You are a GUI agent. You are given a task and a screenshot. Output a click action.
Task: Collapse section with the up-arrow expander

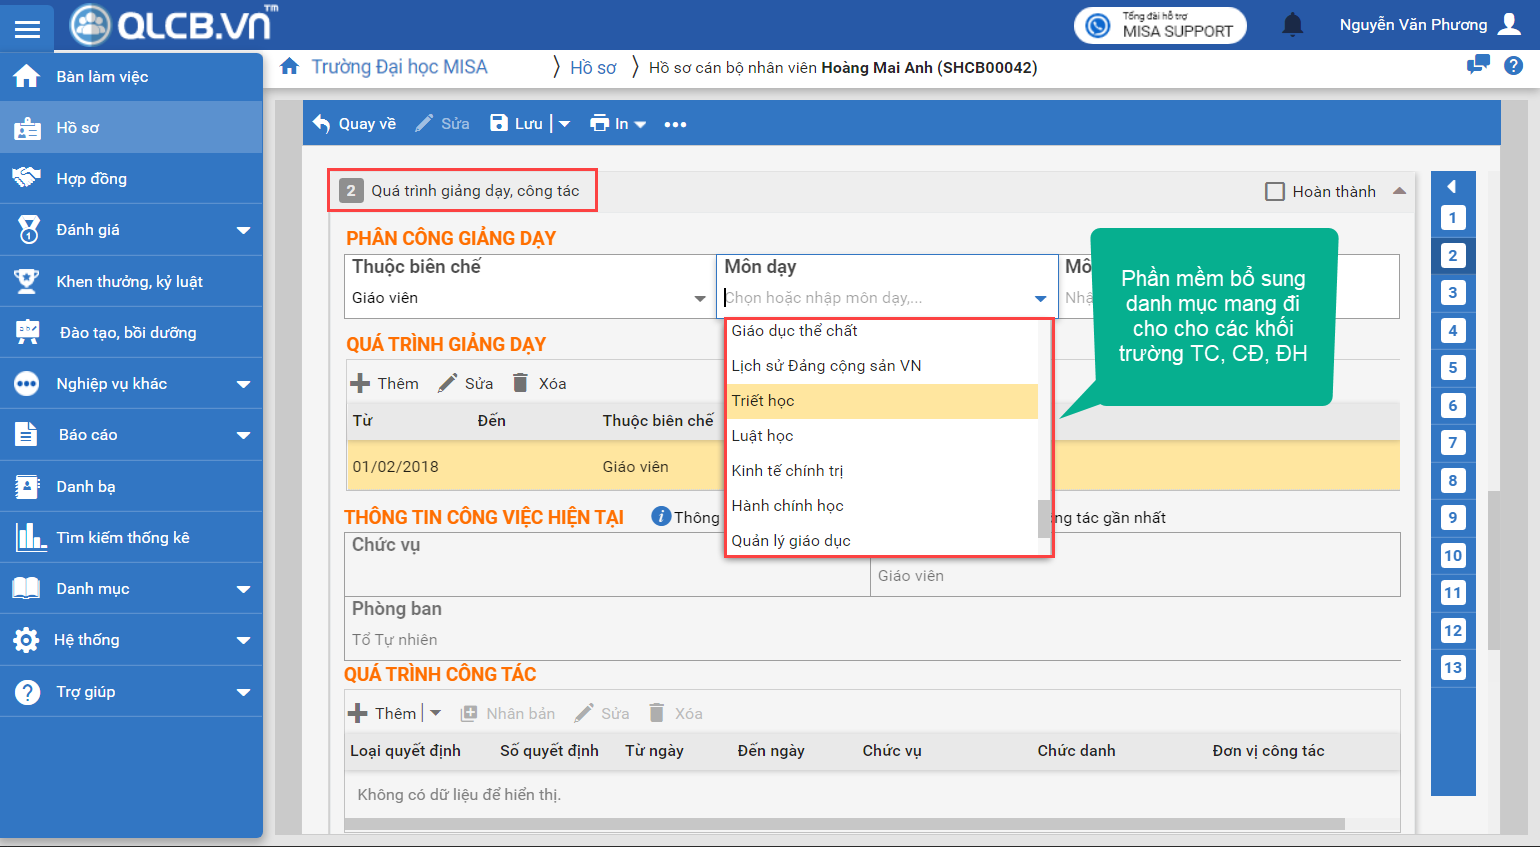(x=1399, y=191)
